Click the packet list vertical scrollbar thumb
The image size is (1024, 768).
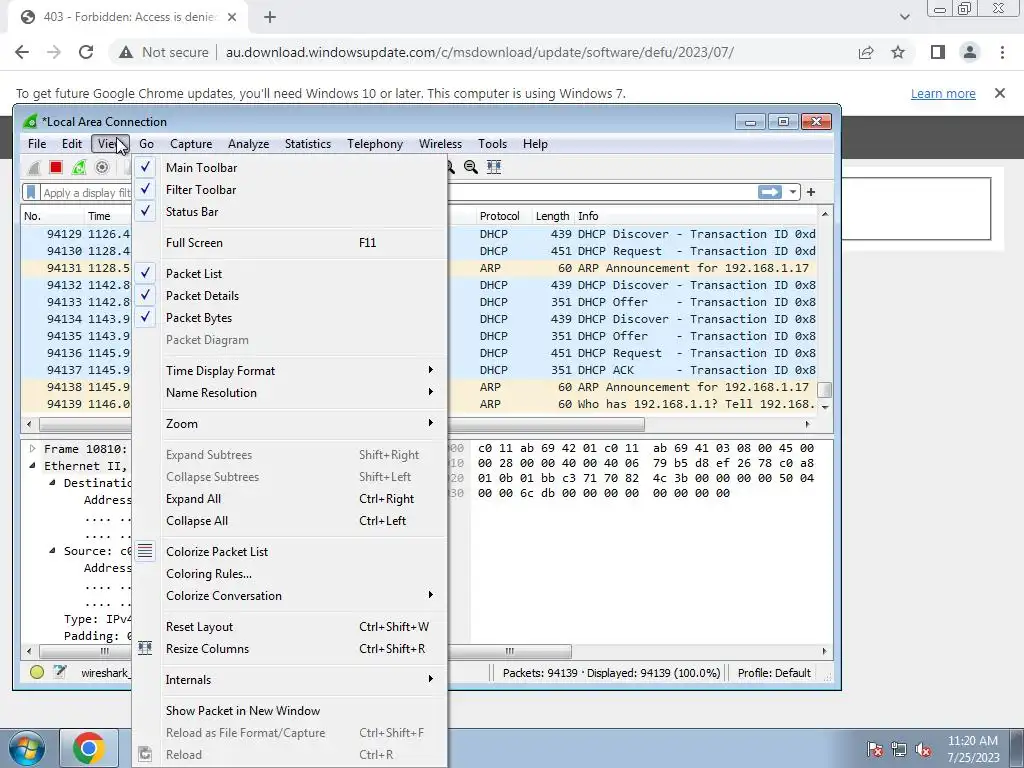pos(825,389)
